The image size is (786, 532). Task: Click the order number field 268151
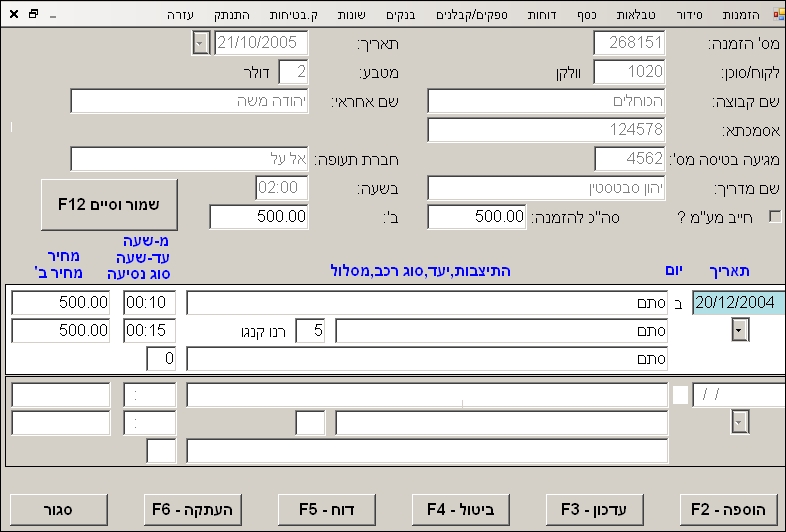tap(629, 43)
